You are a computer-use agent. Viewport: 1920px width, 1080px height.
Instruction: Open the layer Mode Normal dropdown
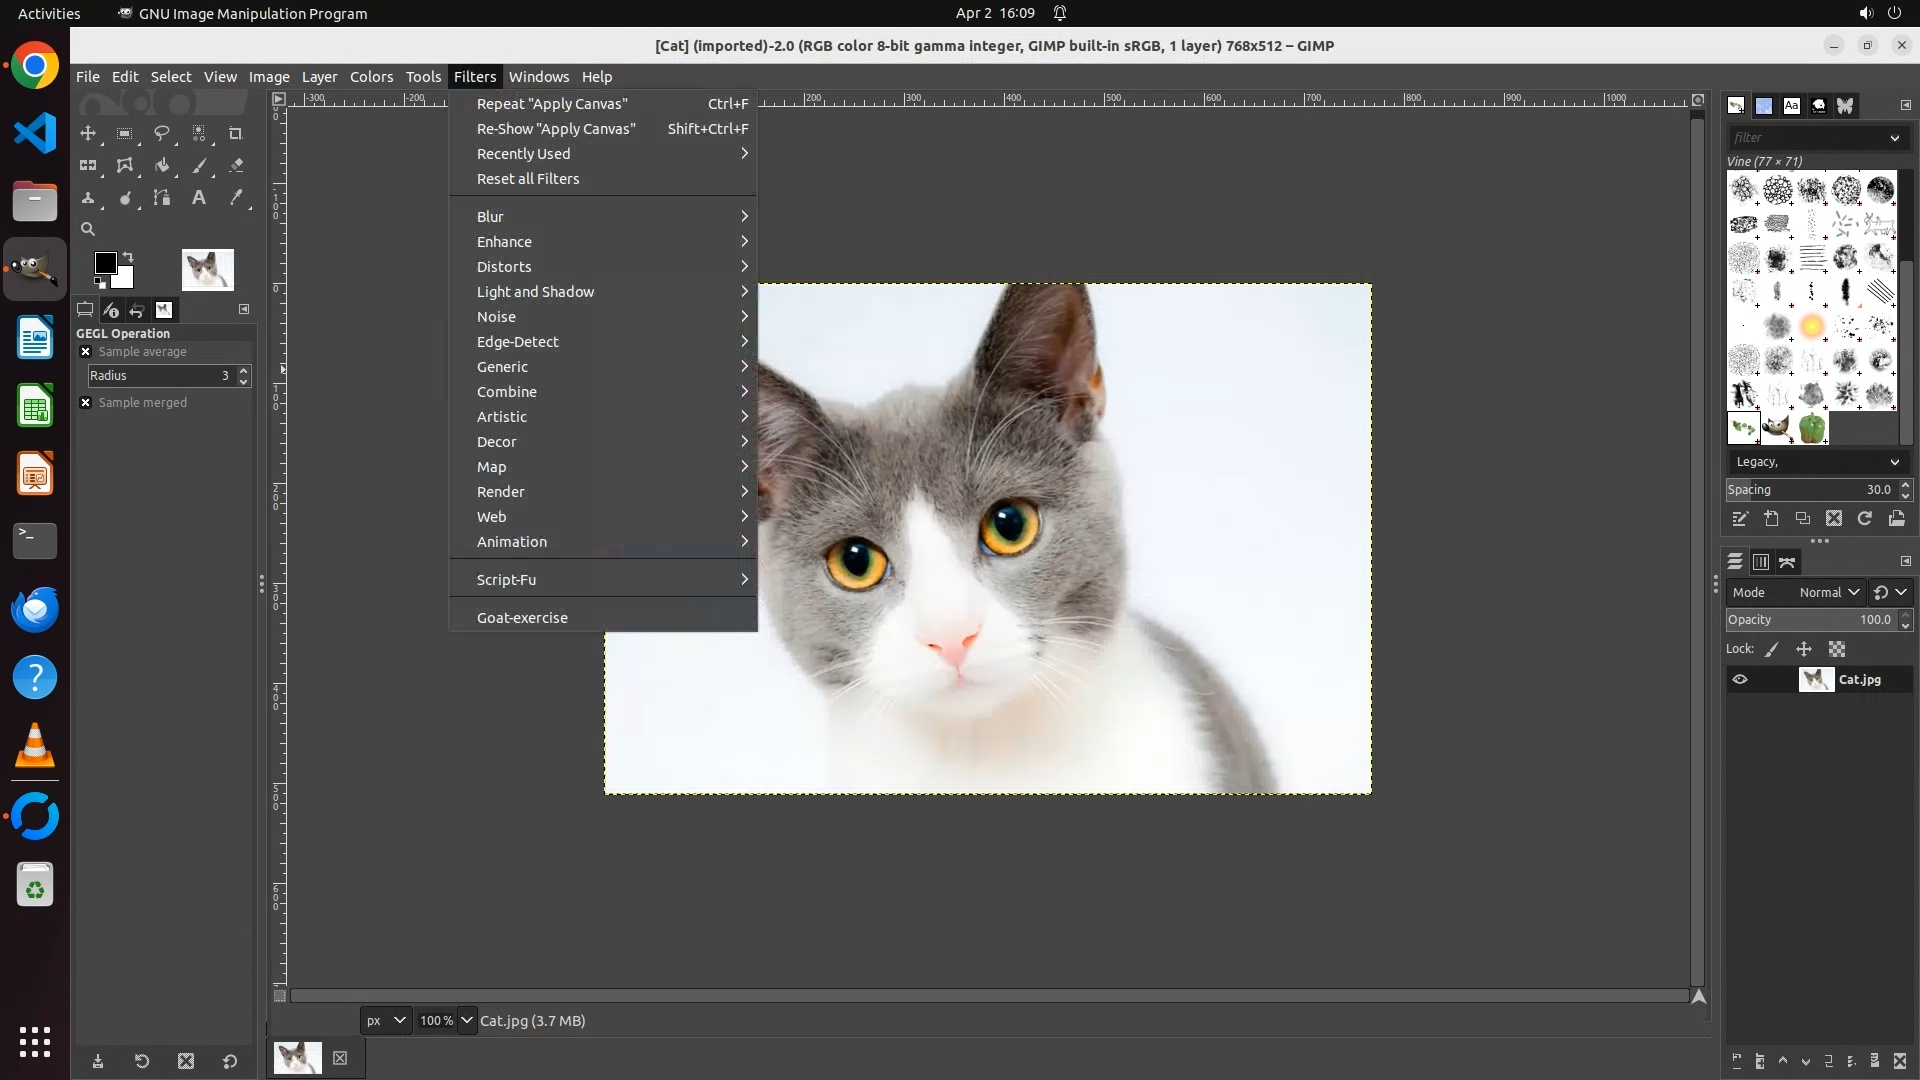tap(1828, 592)
